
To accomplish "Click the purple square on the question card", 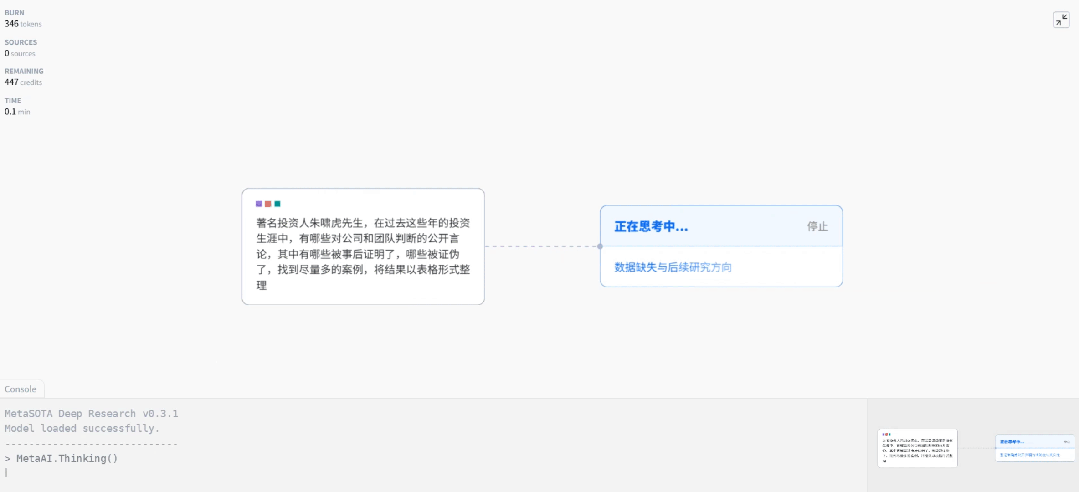I will (259, 204).
